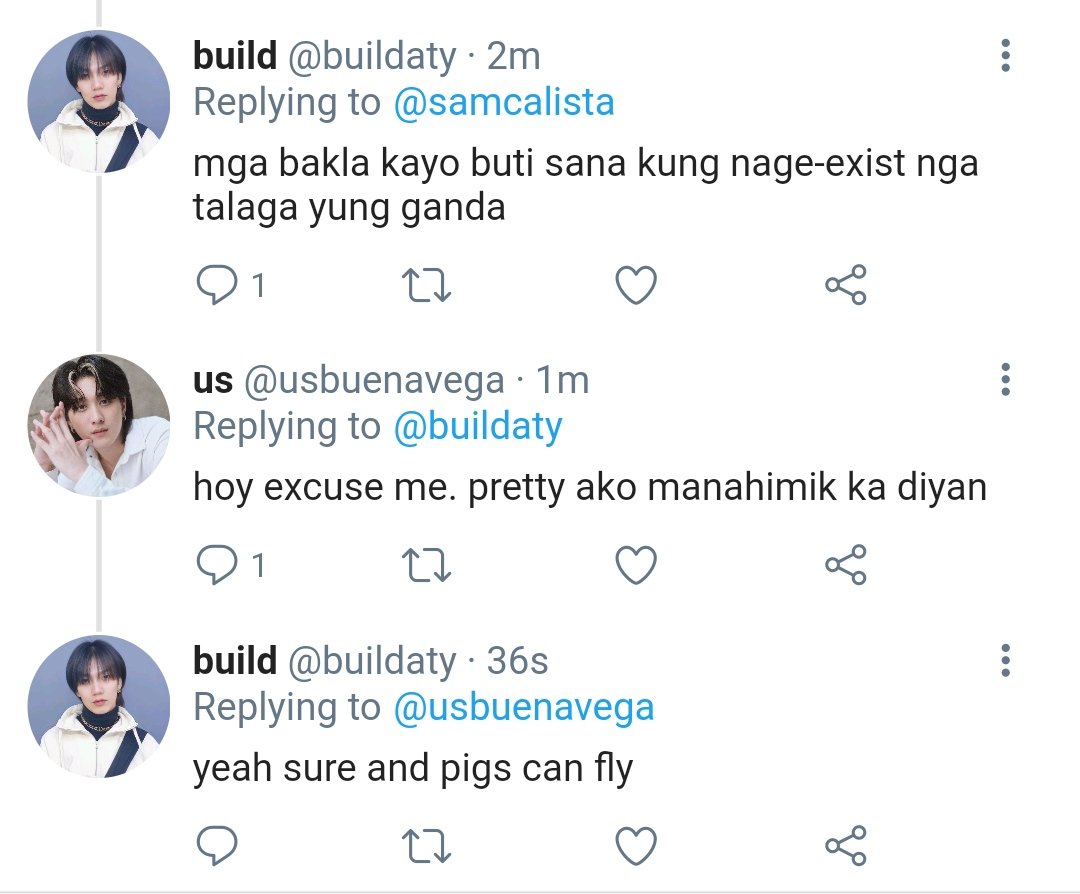The image size is (1080, 894).
Task: Open more options on usbuenavega's tweet
Action: tap(1006, 380)
